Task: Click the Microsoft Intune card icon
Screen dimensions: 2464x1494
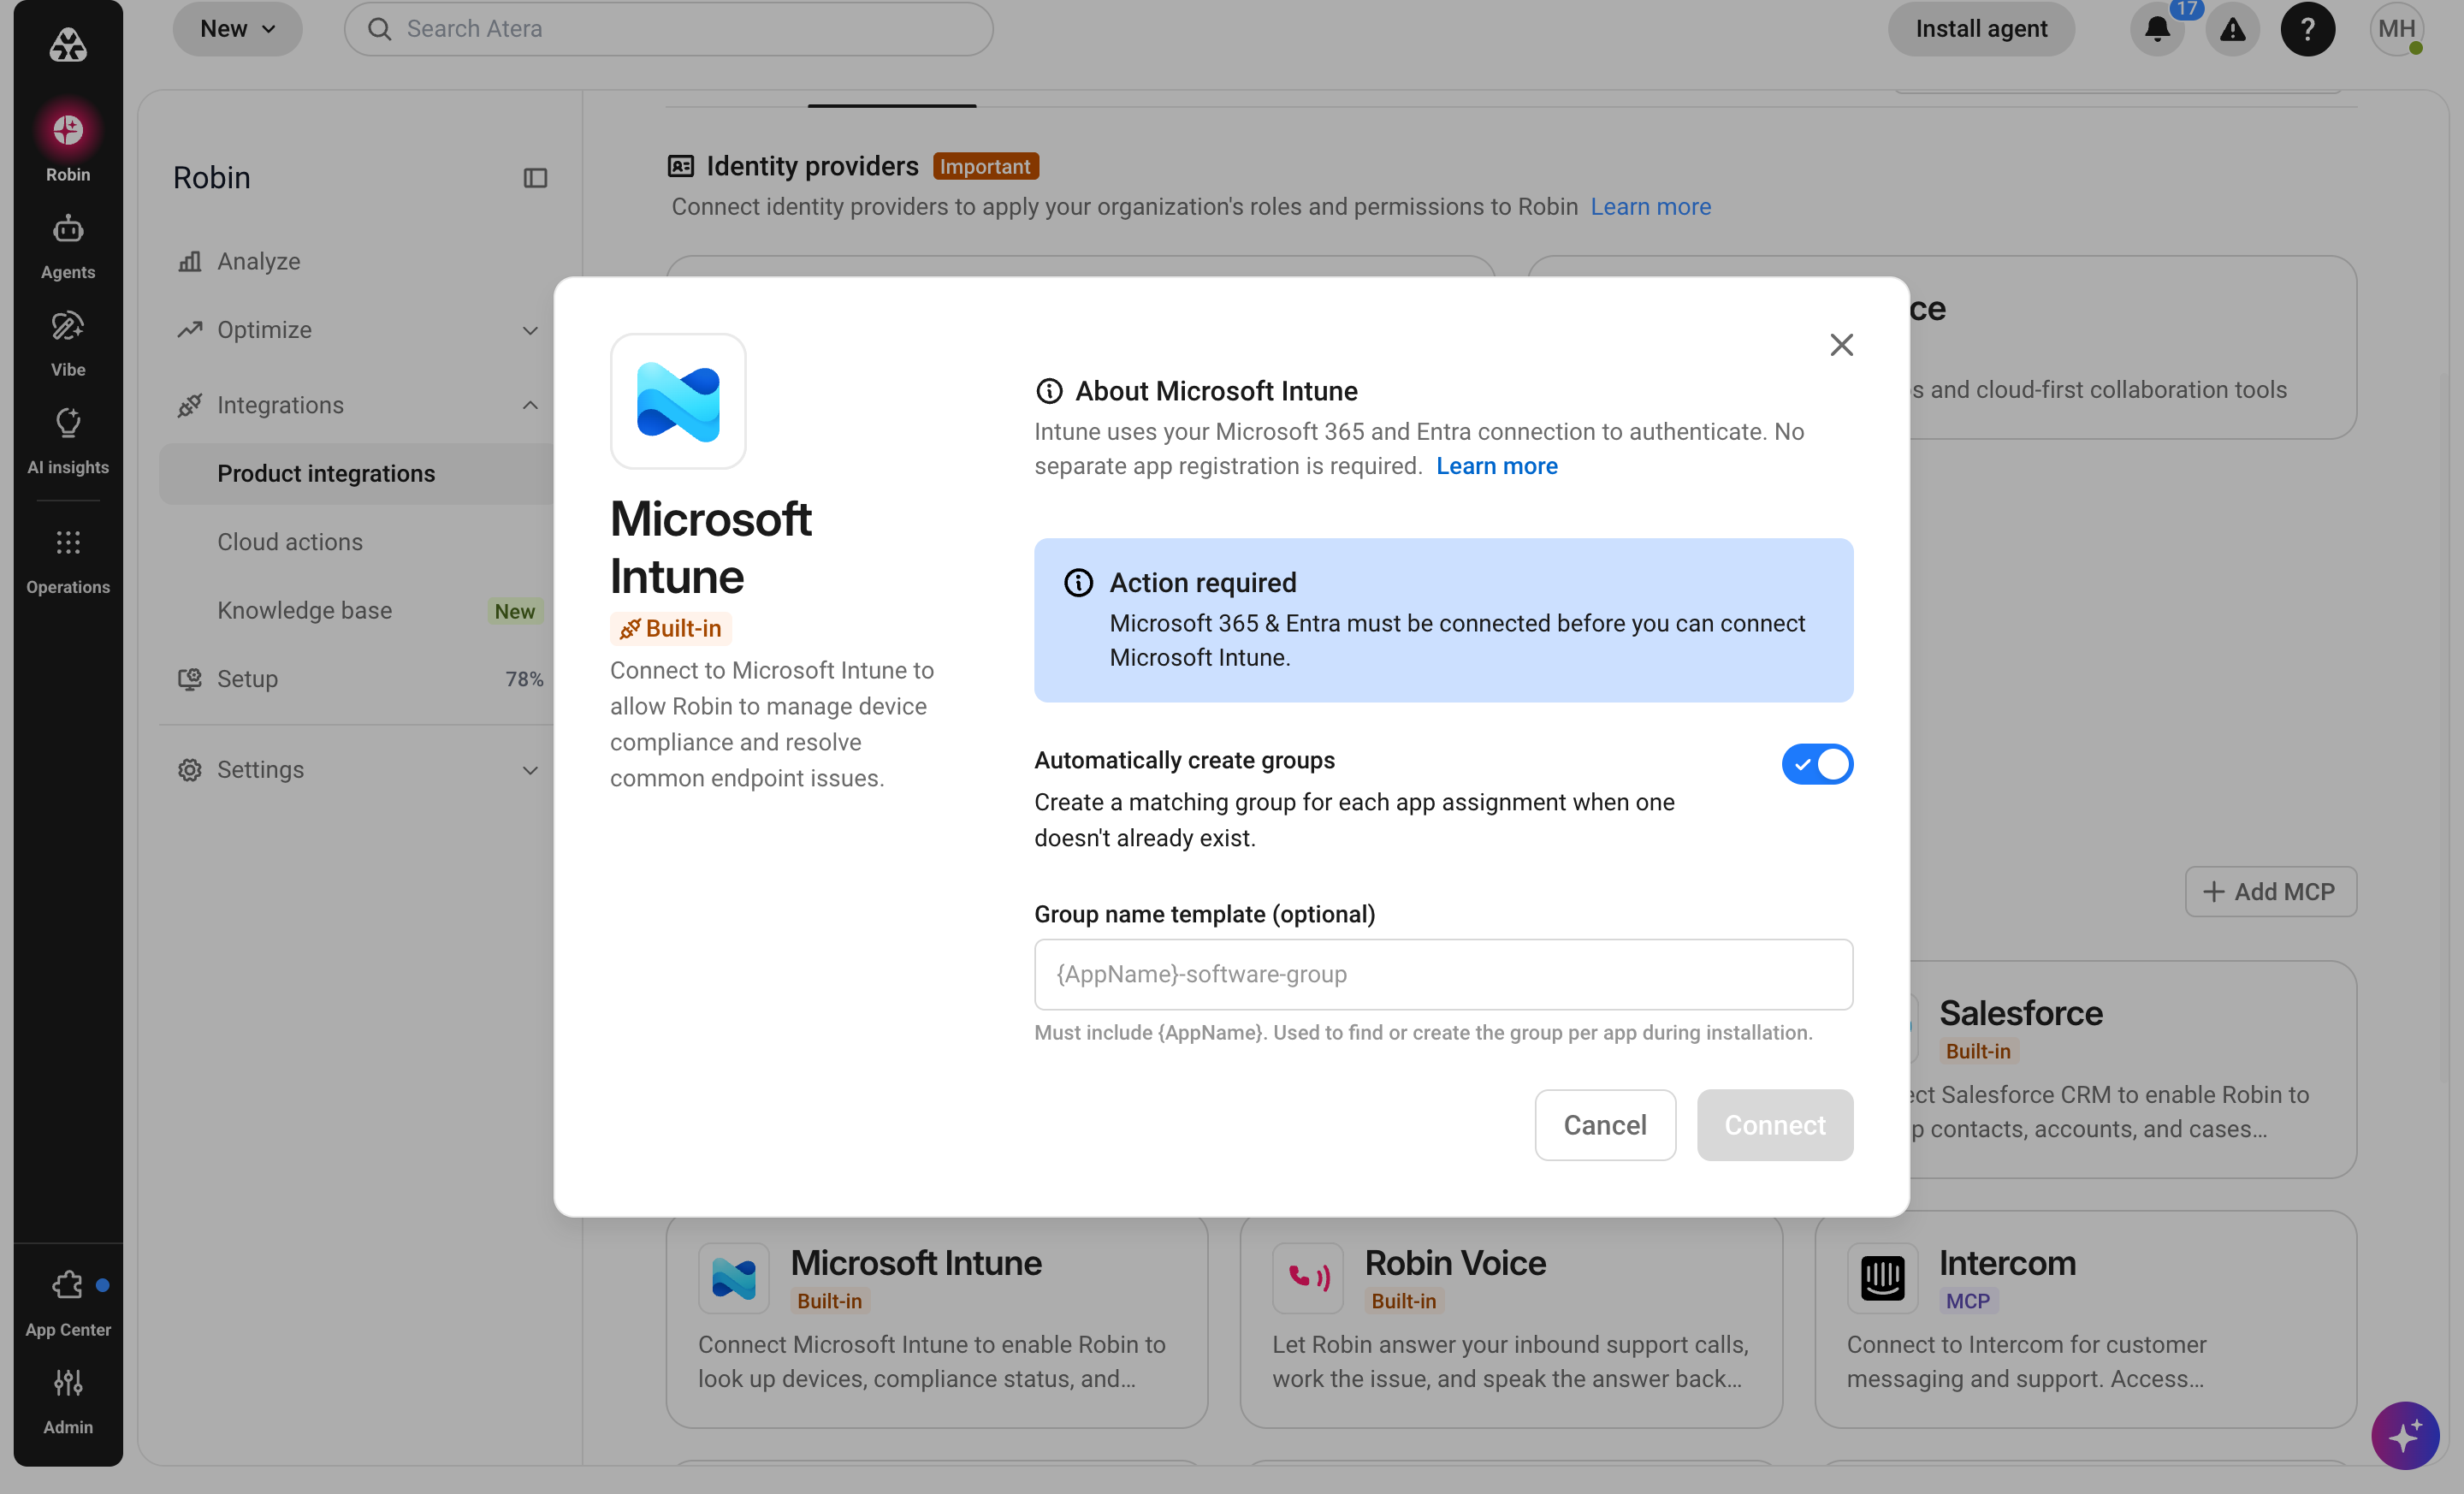Action: click(733, 1278)
